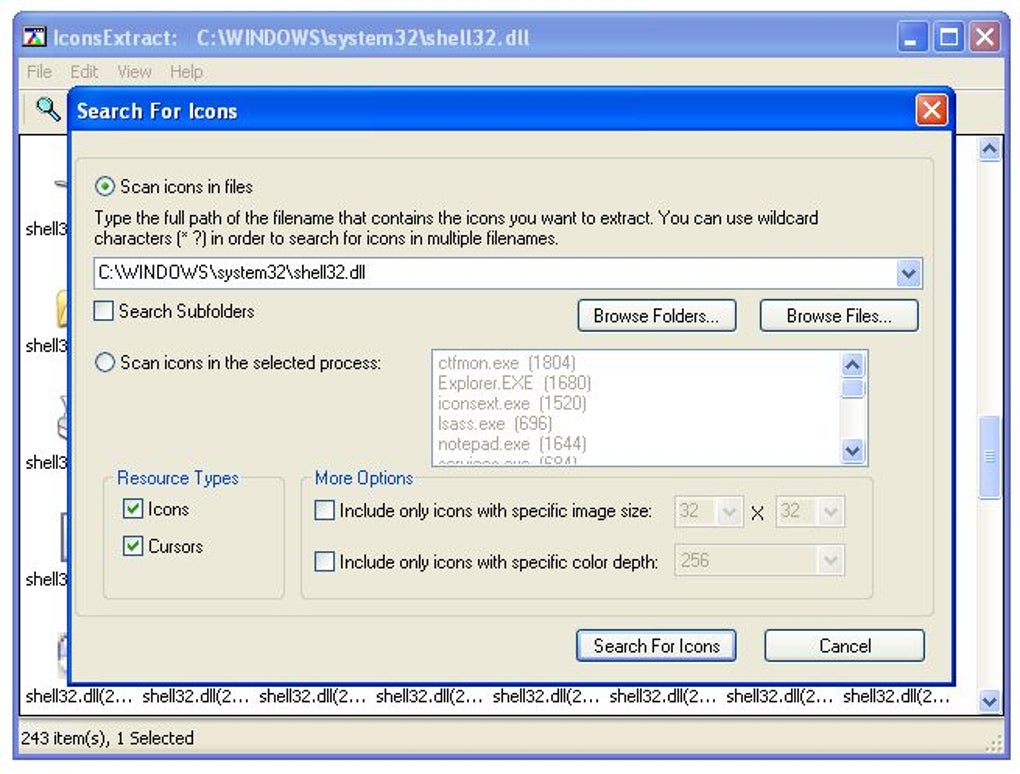Viewport: 1020px width, 774px height.
Task: Select Explorer.EXE (1680) in process list
Action: click(x=515, y=382)
